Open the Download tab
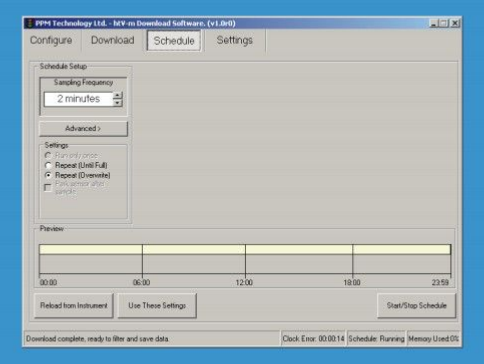Screen dimensions: 484x364 (113, 40)
